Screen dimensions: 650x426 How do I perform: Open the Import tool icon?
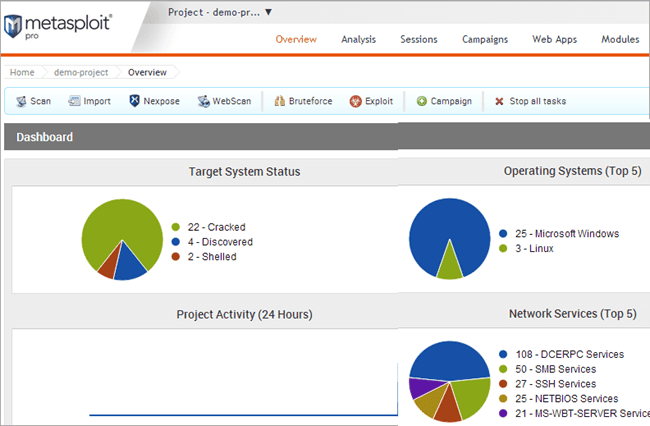[x=74, y=101]
